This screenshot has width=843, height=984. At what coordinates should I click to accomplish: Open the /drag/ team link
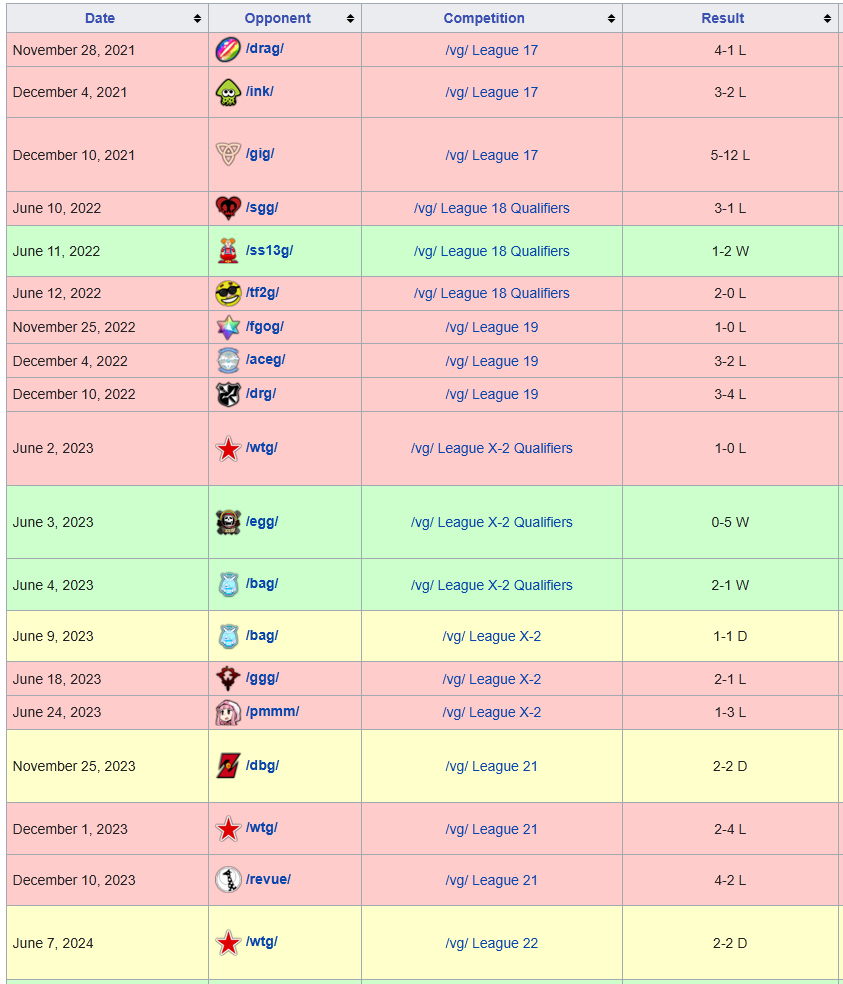[264, 48]
